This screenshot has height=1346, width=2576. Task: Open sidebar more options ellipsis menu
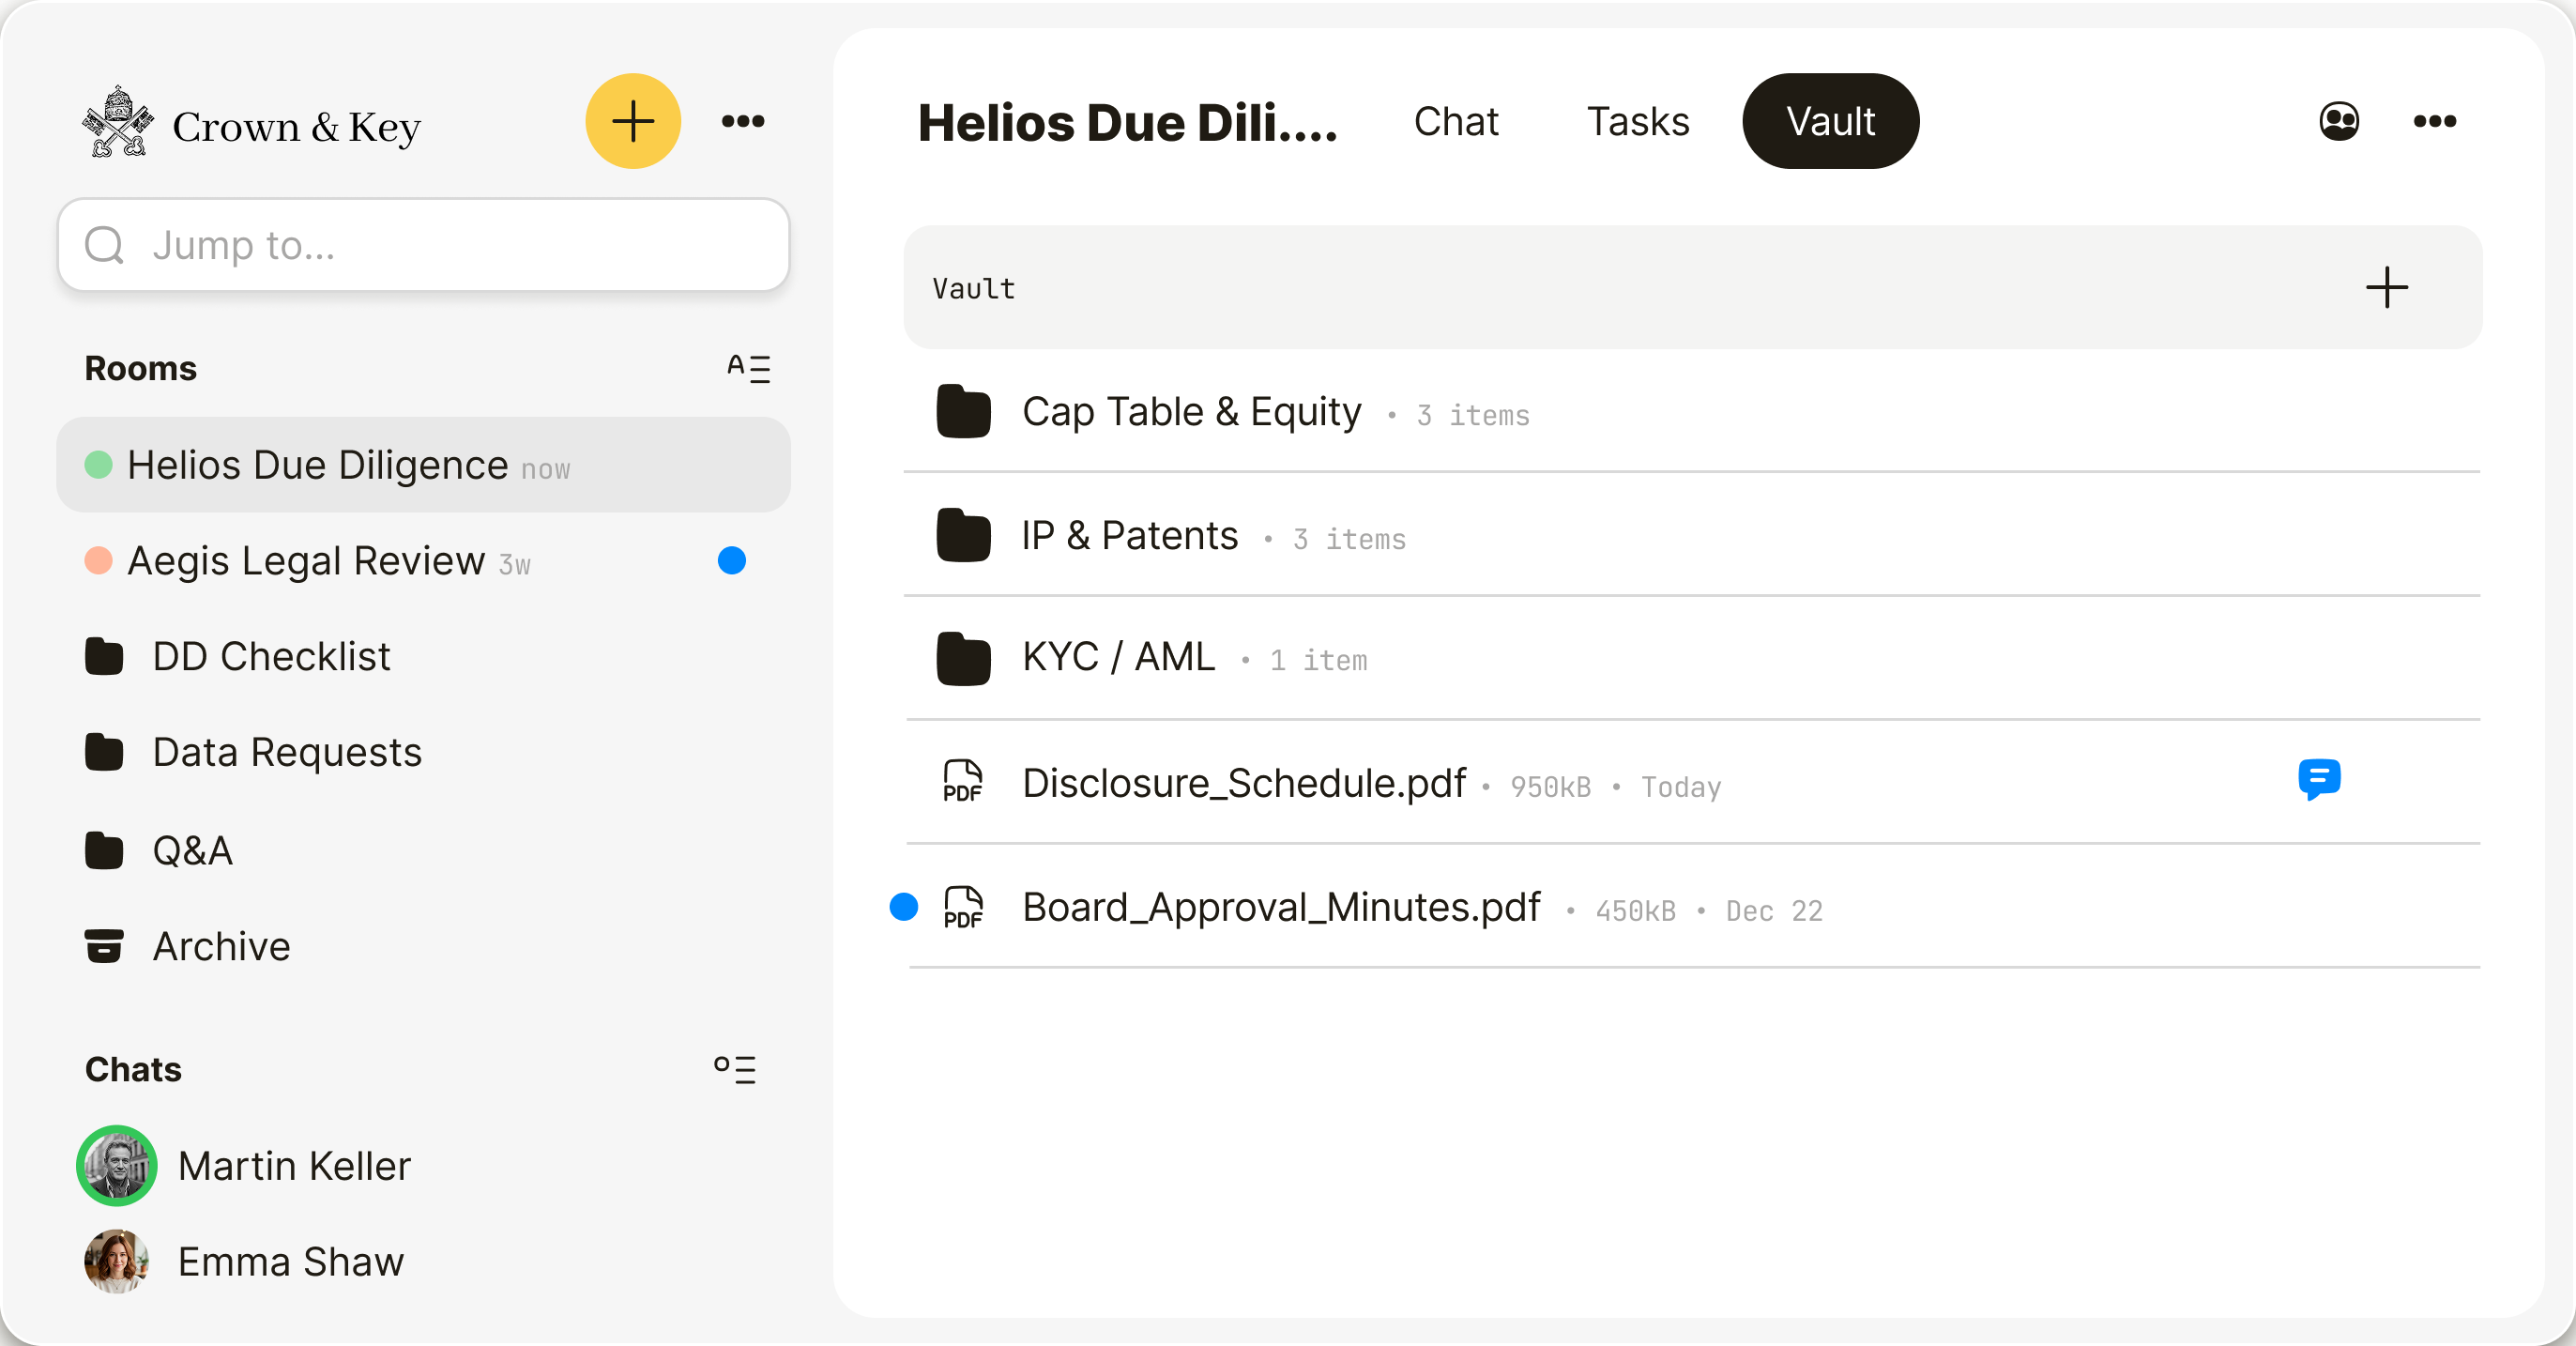(x=743, y=121)
